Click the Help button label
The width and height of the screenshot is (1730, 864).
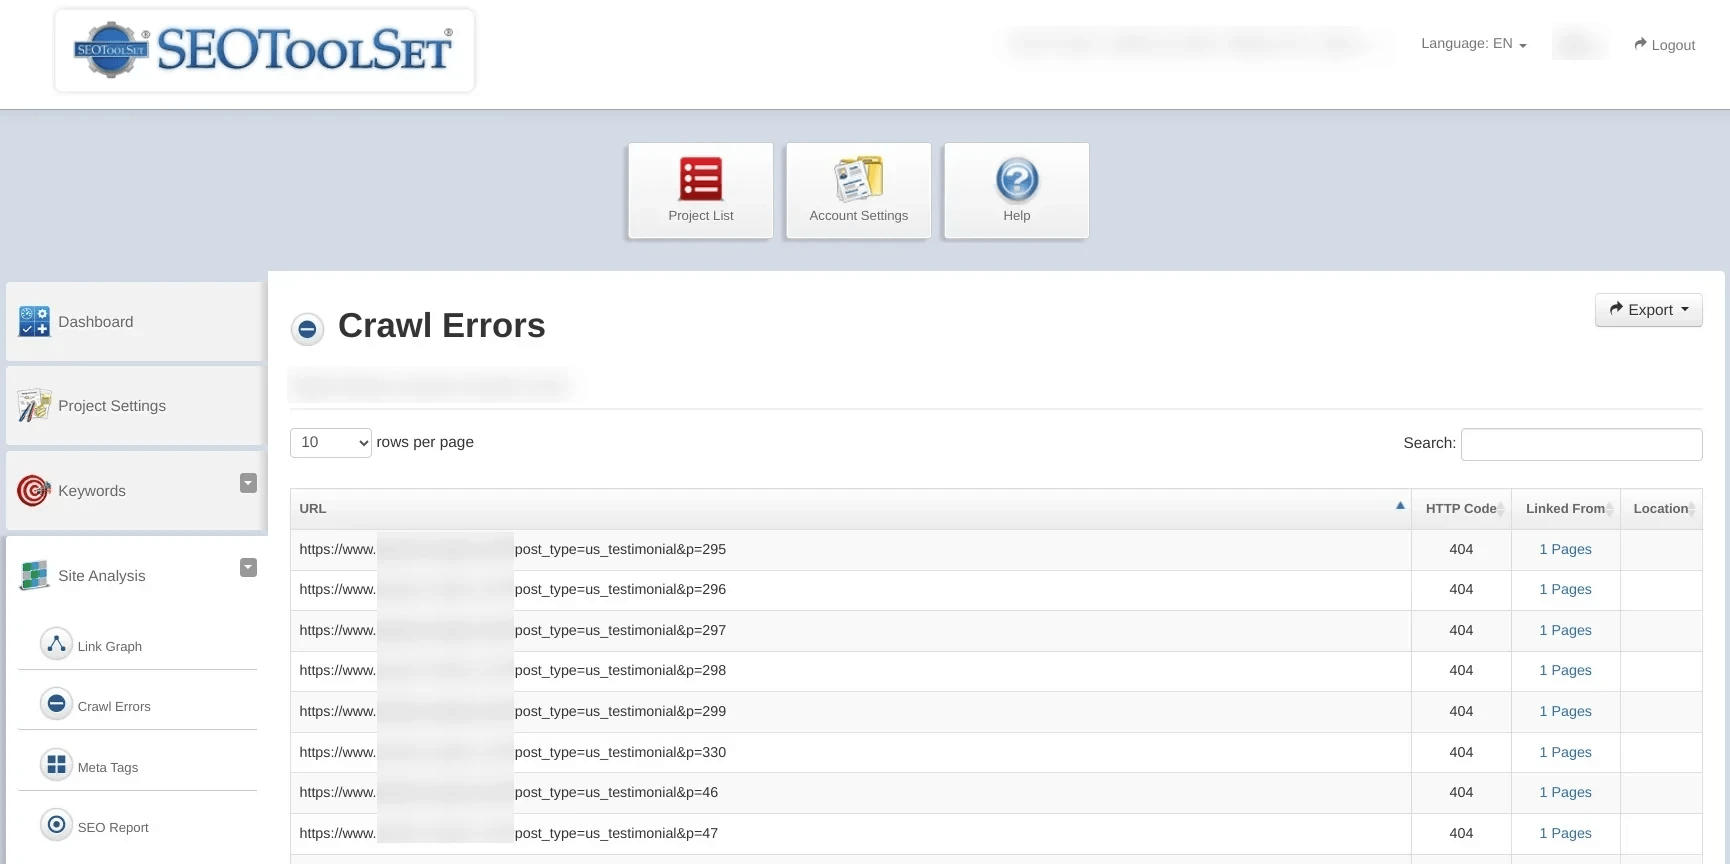pos(1017,216)
